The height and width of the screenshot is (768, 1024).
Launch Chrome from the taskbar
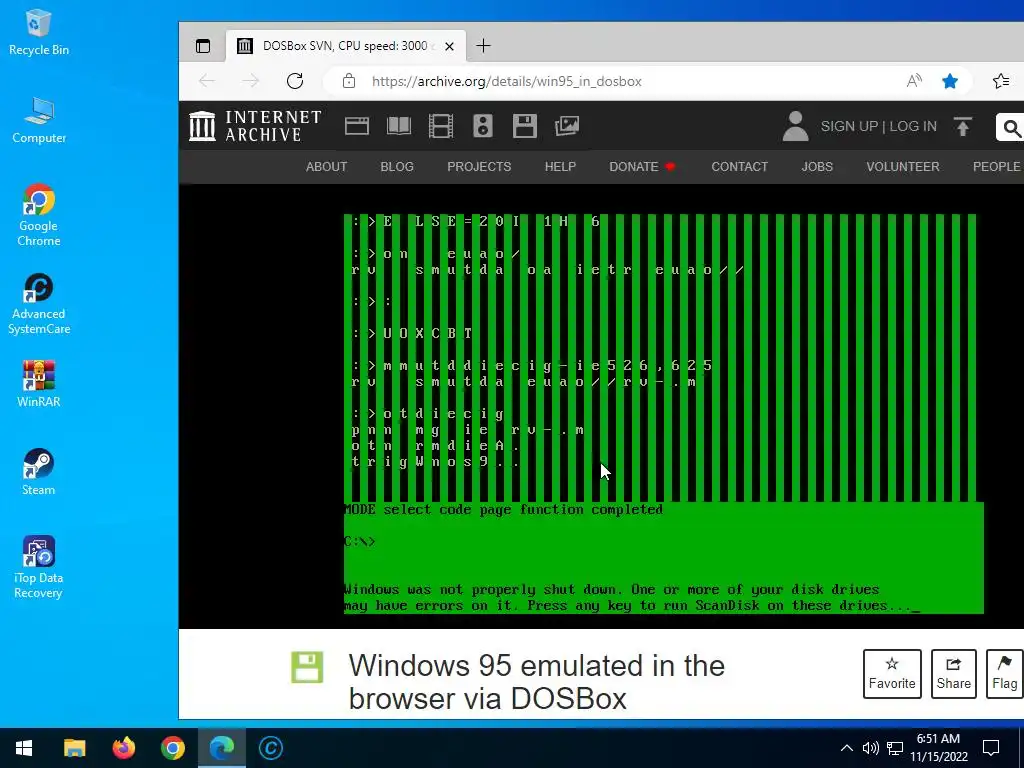coord(173,748)
